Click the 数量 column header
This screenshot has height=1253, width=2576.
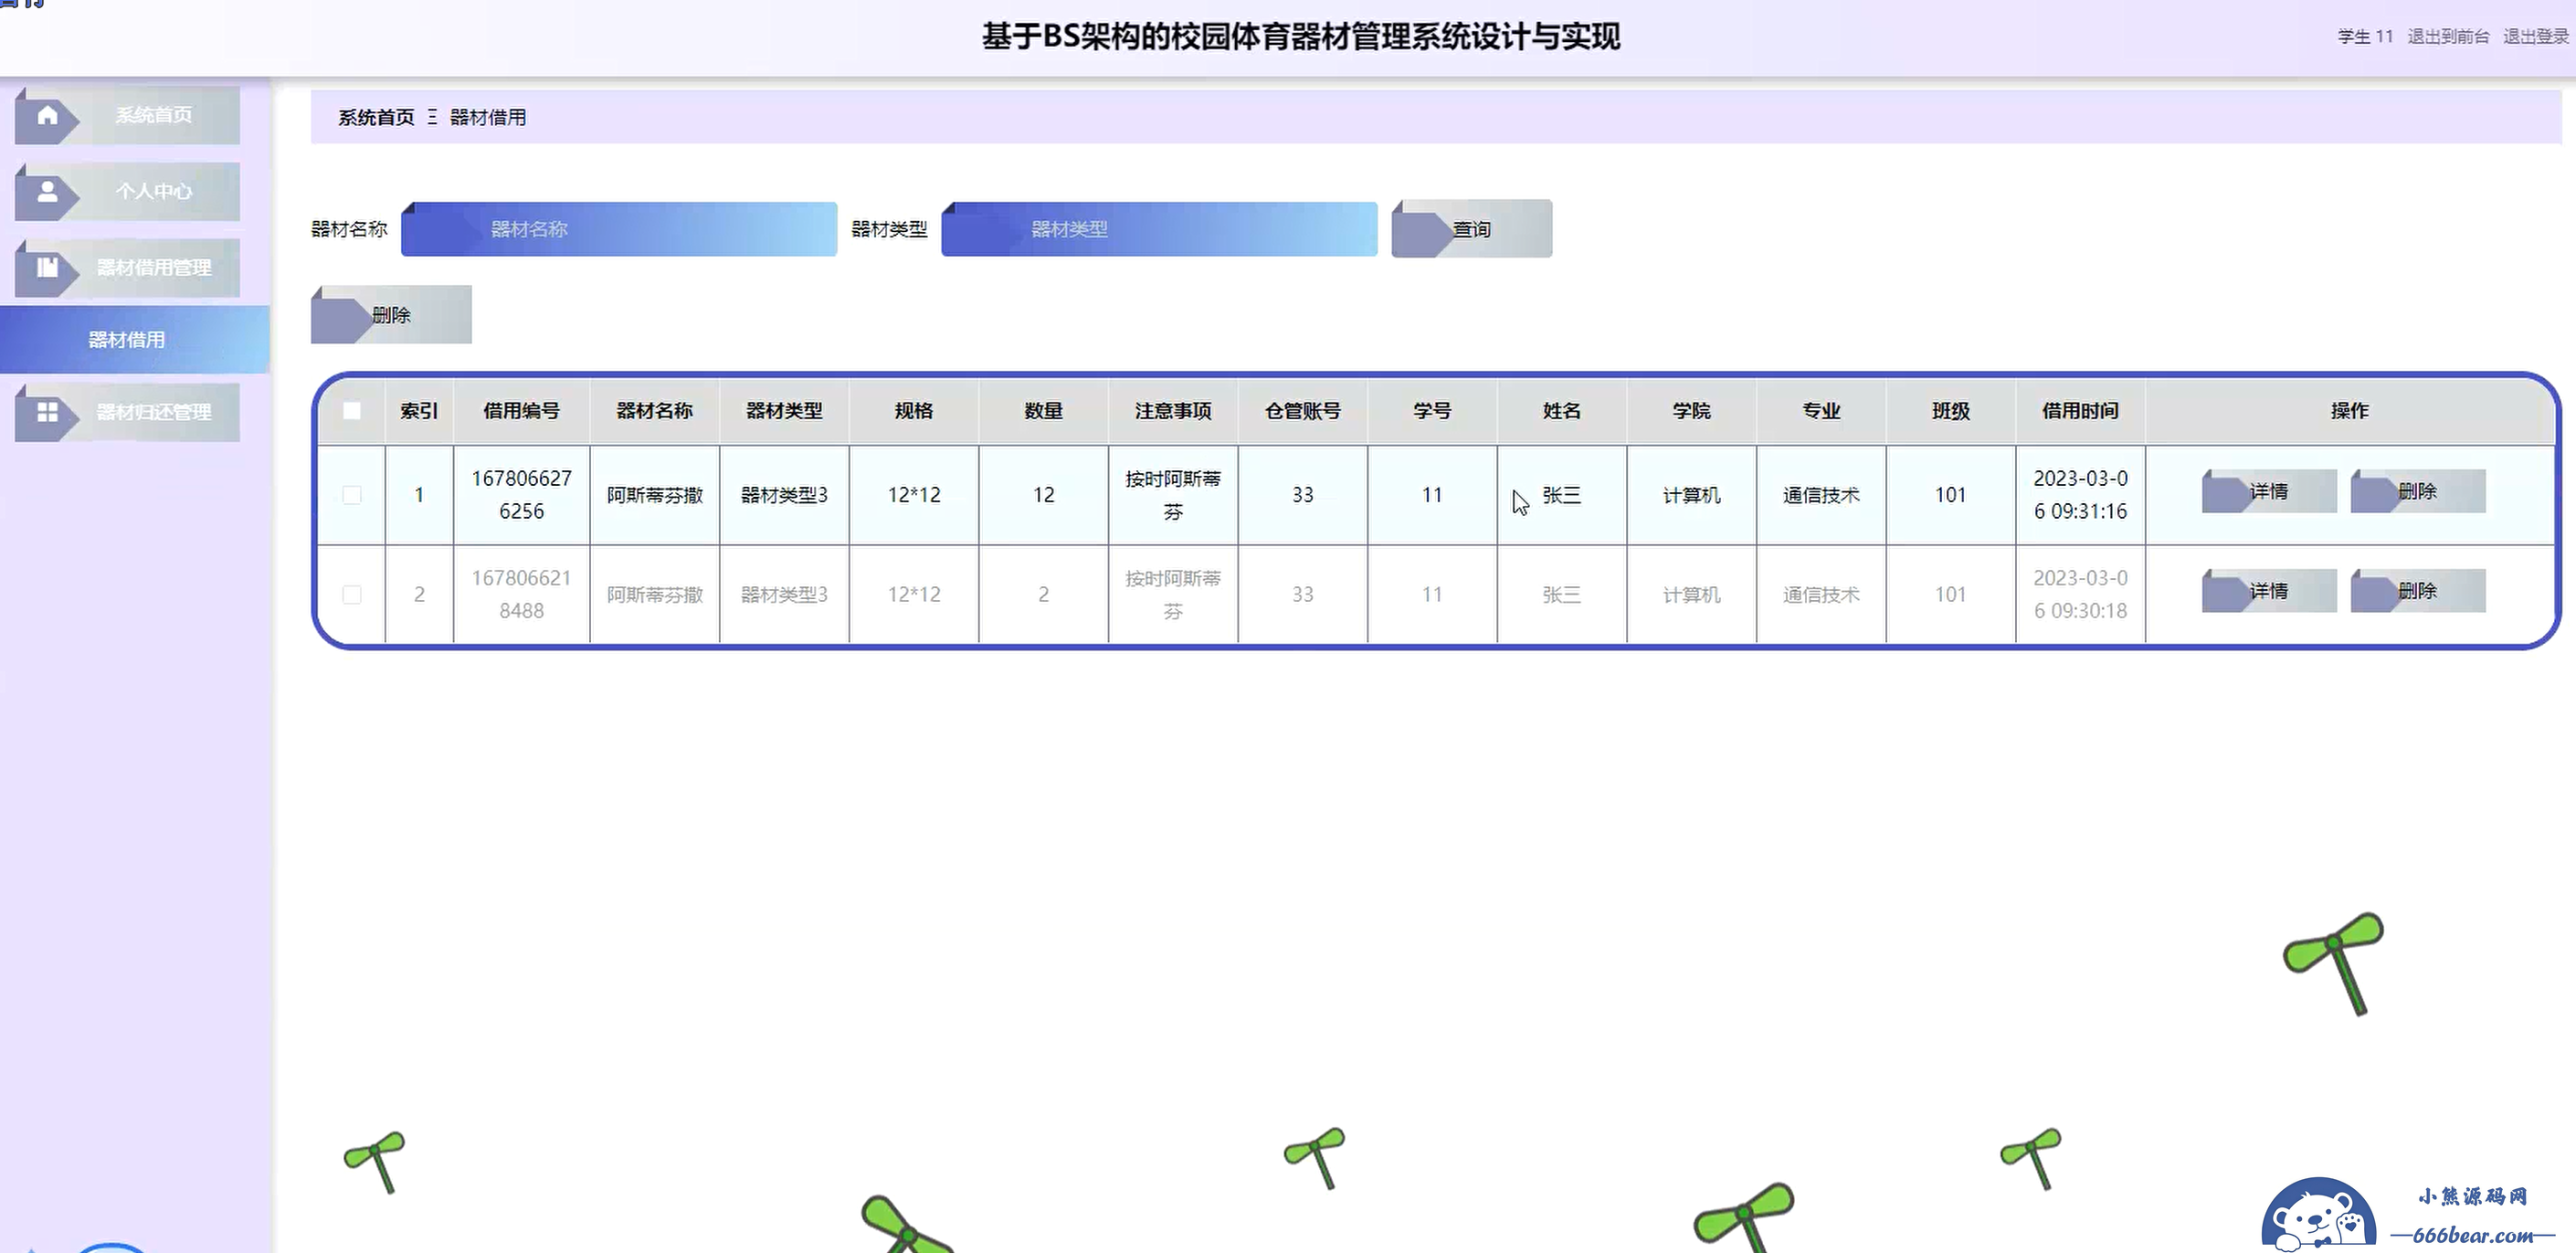(x=1044, y=411)
